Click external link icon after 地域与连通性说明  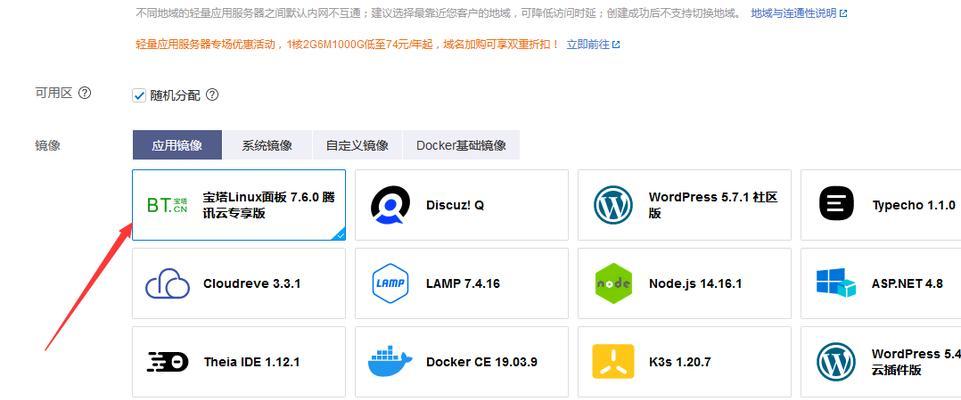(843, 13)
